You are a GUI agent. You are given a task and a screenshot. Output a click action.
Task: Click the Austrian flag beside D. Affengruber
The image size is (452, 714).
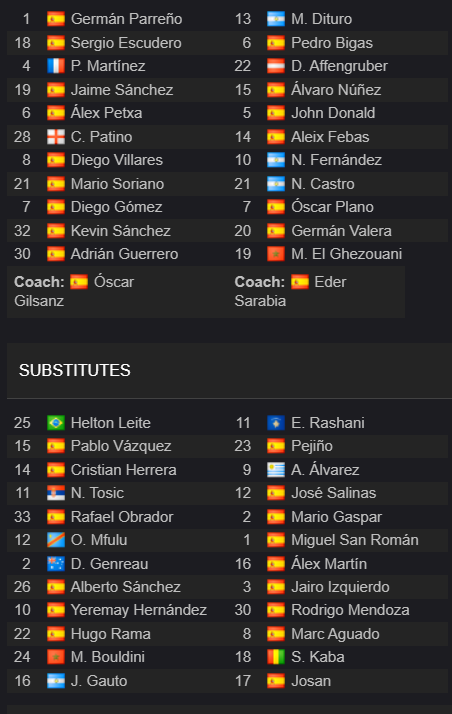(276, 66)
